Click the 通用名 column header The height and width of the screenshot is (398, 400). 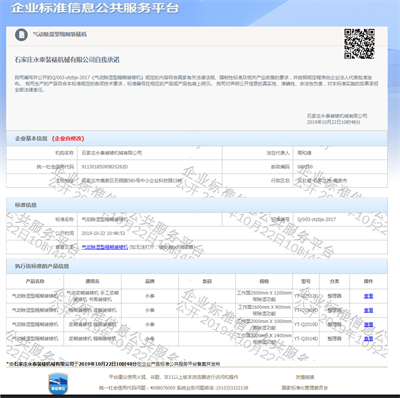click(x=92, y=281)
